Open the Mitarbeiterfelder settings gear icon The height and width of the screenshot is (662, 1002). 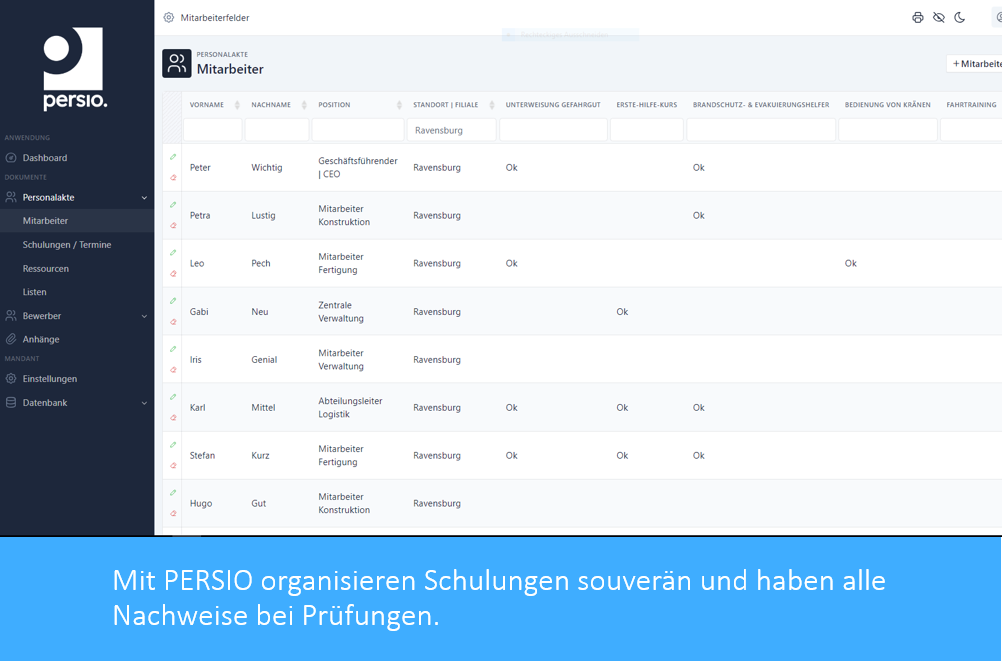click(169, 18)
